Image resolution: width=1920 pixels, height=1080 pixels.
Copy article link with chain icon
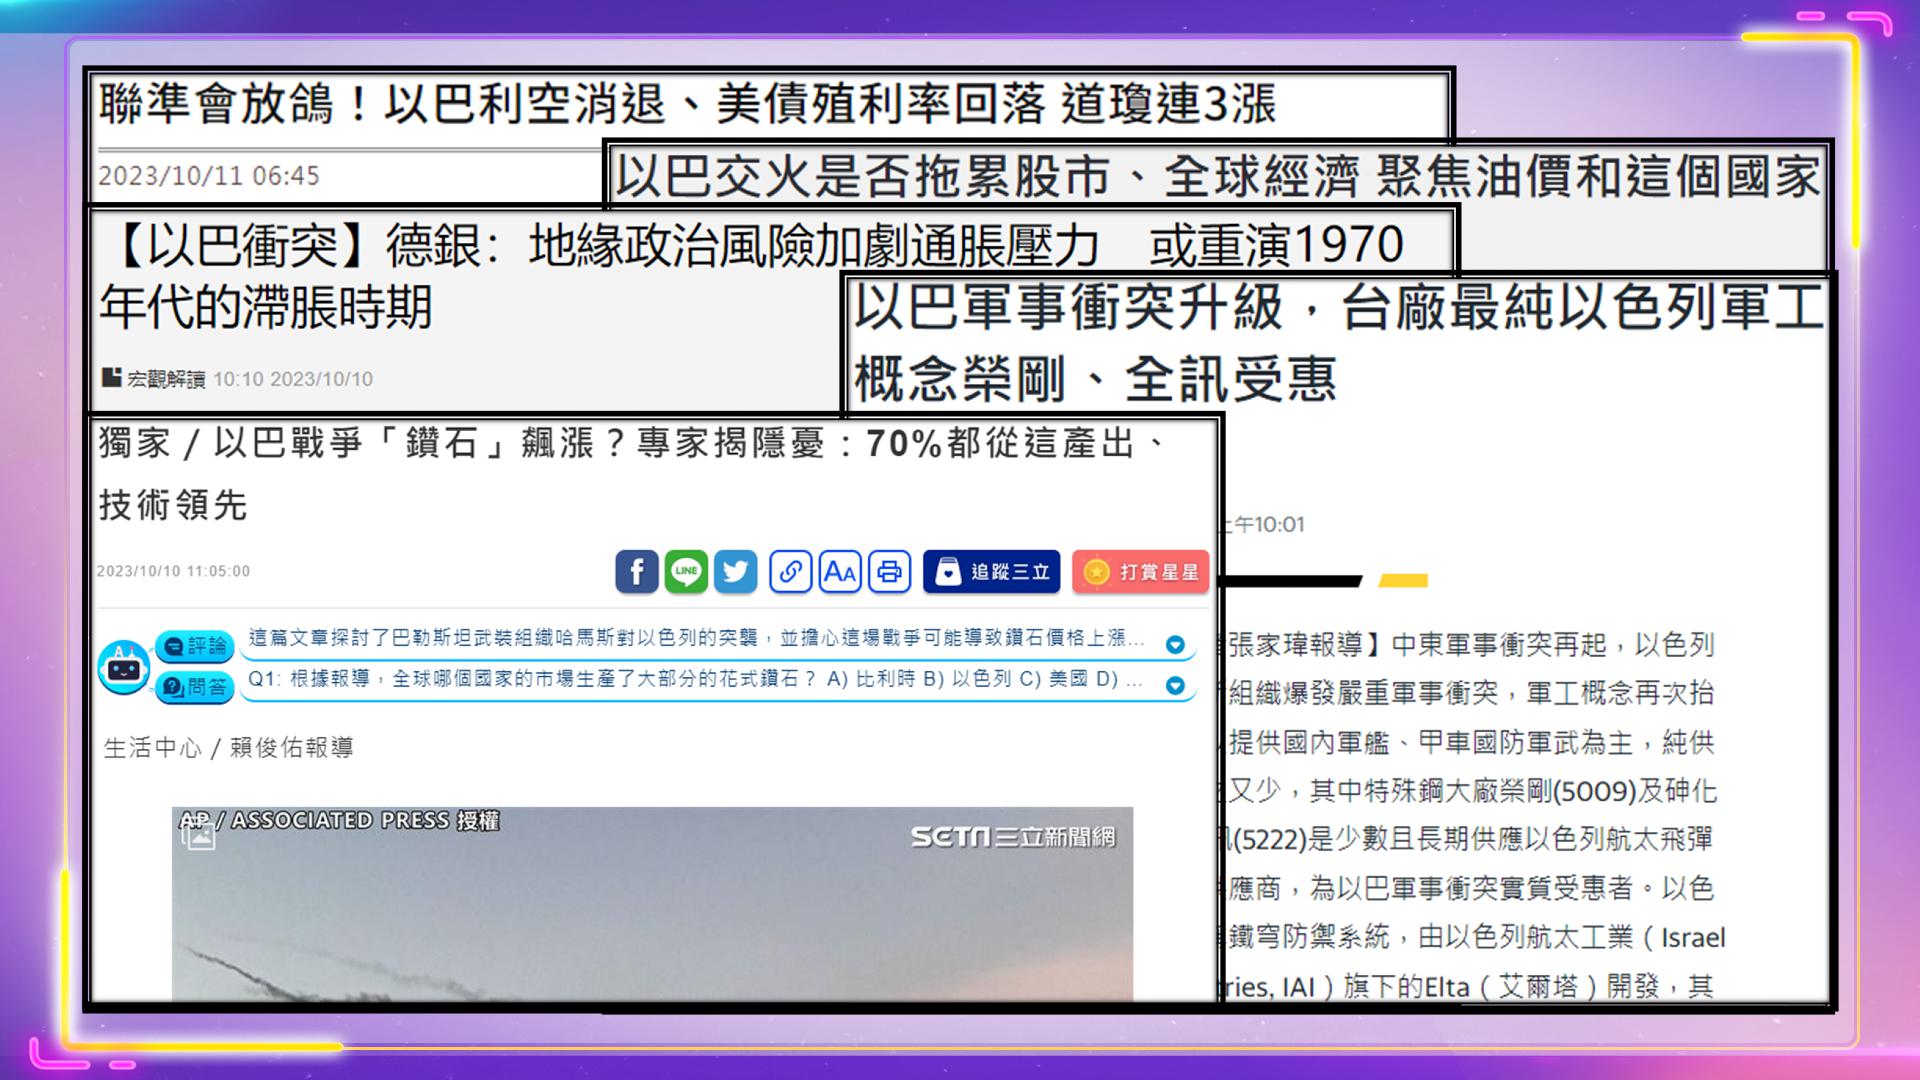point(790,572)
